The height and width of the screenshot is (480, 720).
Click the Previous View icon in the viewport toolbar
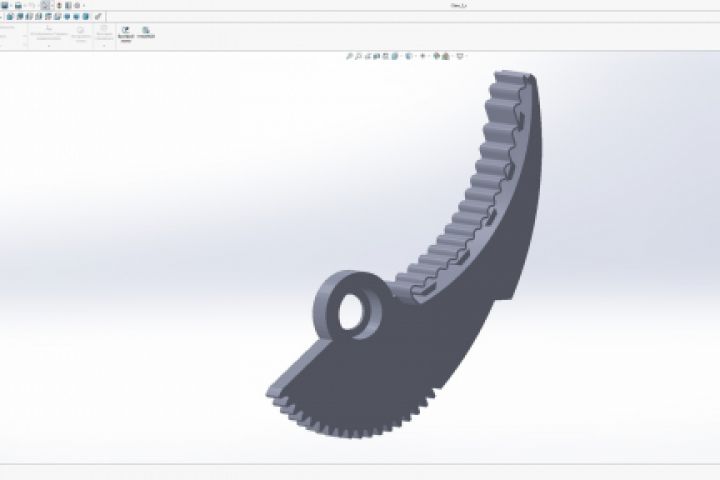point(368,56)
